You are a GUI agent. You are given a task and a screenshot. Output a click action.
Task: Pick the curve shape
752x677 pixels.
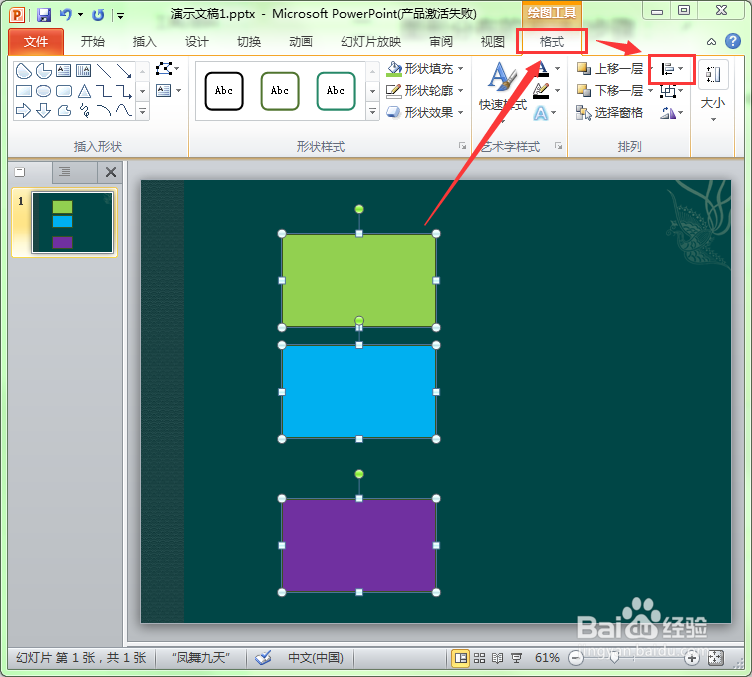124,111
